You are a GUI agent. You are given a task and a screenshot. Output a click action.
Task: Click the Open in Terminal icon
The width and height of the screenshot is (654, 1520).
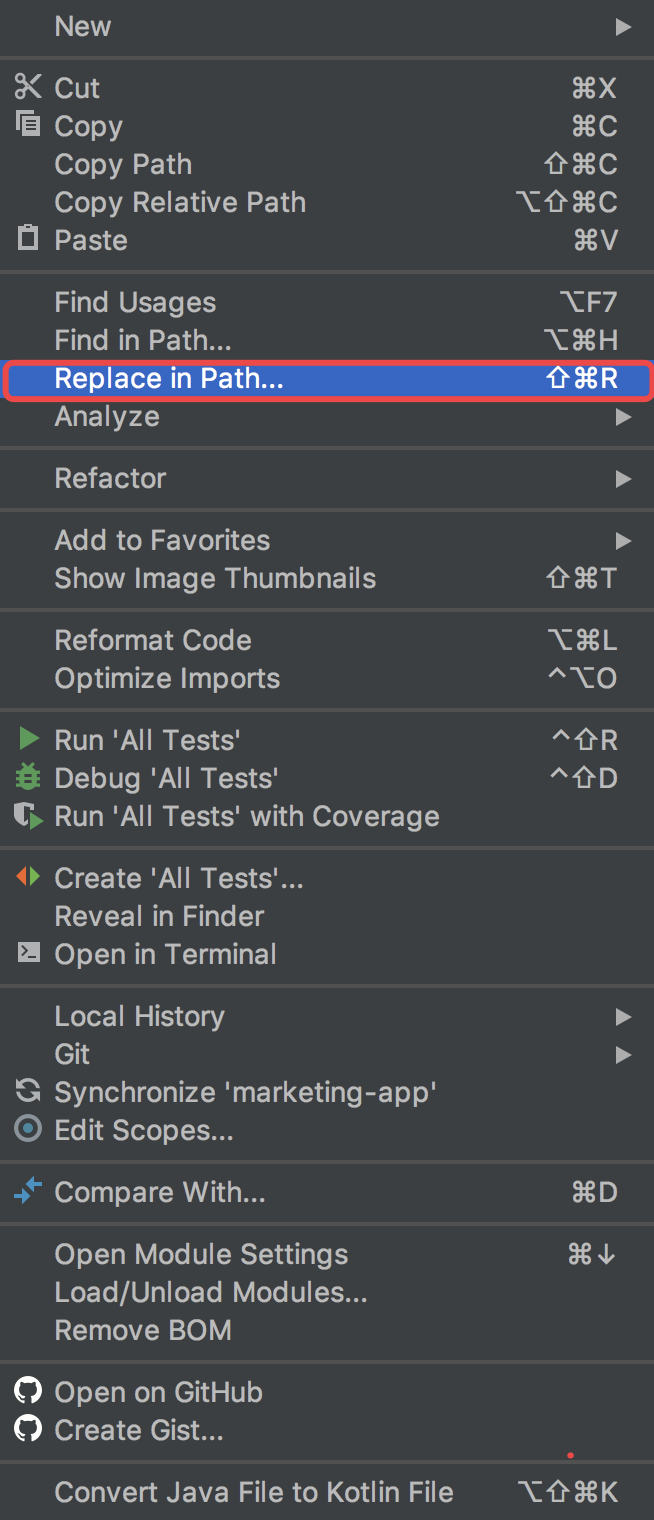point(28,953)
